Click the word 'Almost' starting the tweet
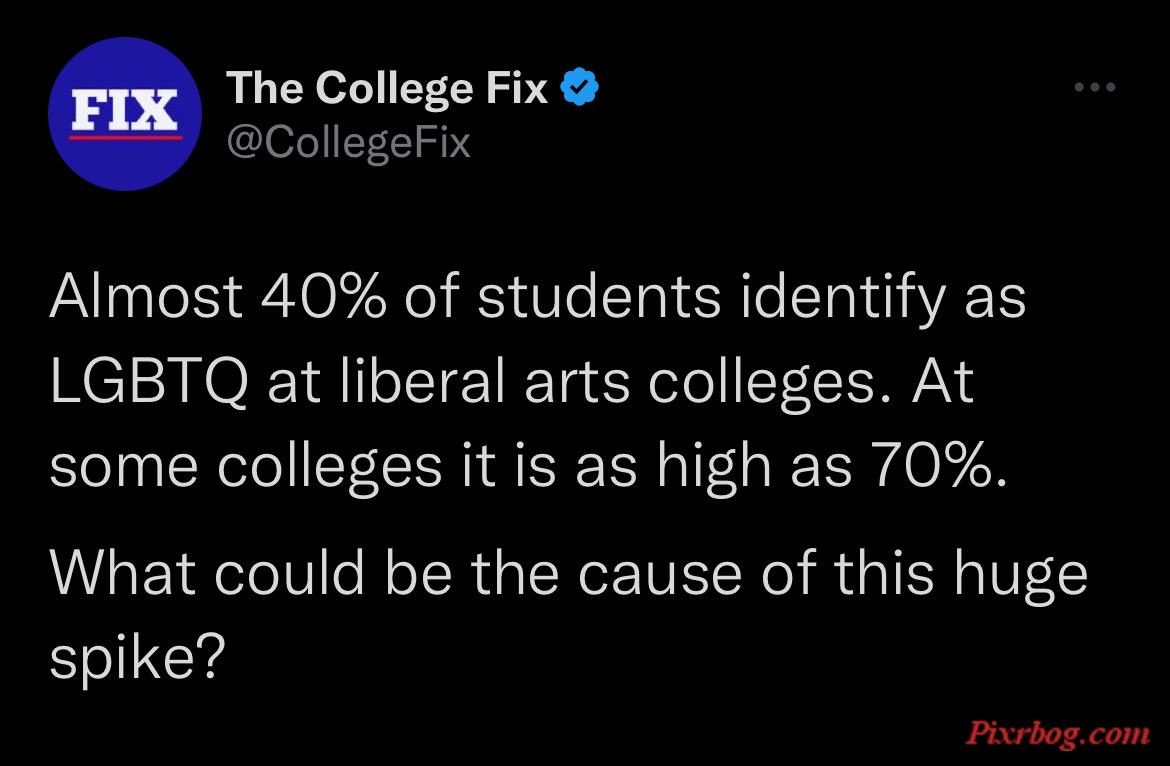The width and height of the screenshot is (1170, 766). pyautogui.click(x=146, y=295)
